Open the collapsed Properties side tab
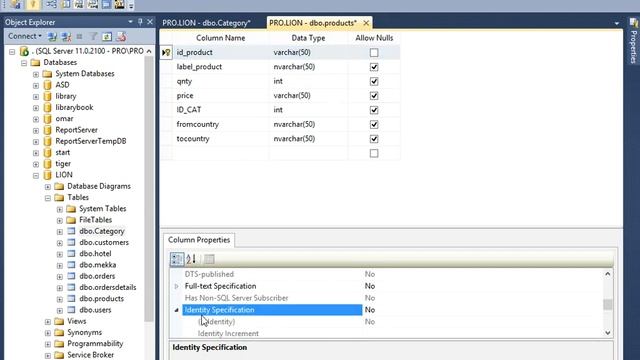The height and width of the screenshot is (360, 640). tap(633, 41)
